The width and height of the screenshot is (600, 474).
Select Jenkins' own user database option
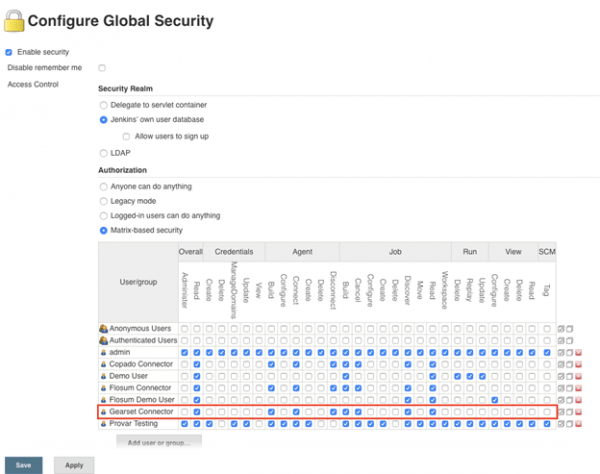pyautogui.click(x=103, y=120)
